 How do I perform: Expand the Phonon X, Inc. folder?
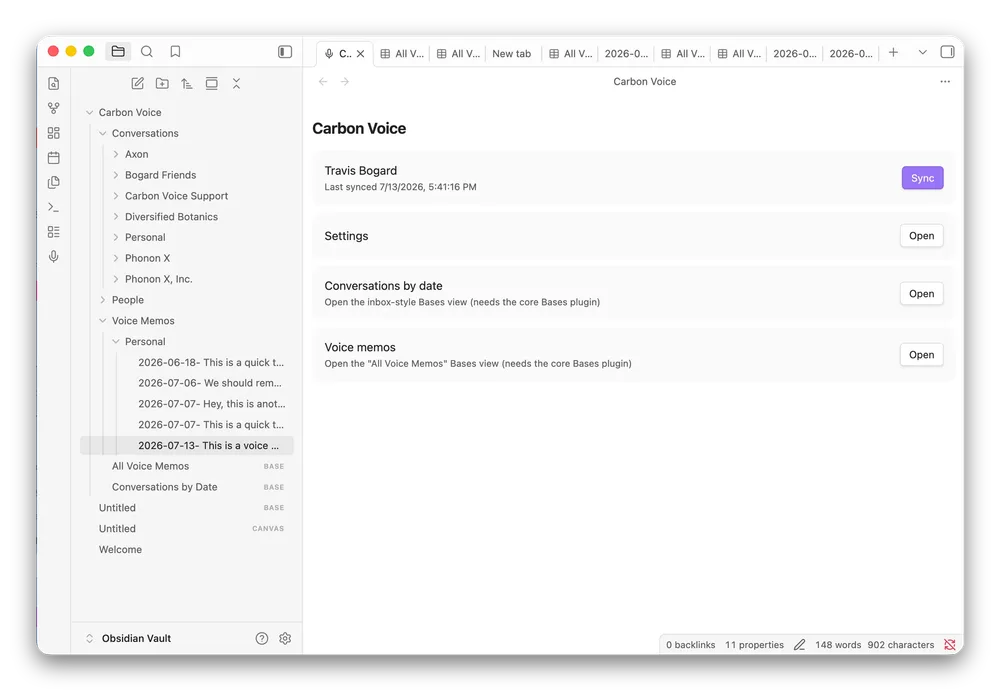116,279
